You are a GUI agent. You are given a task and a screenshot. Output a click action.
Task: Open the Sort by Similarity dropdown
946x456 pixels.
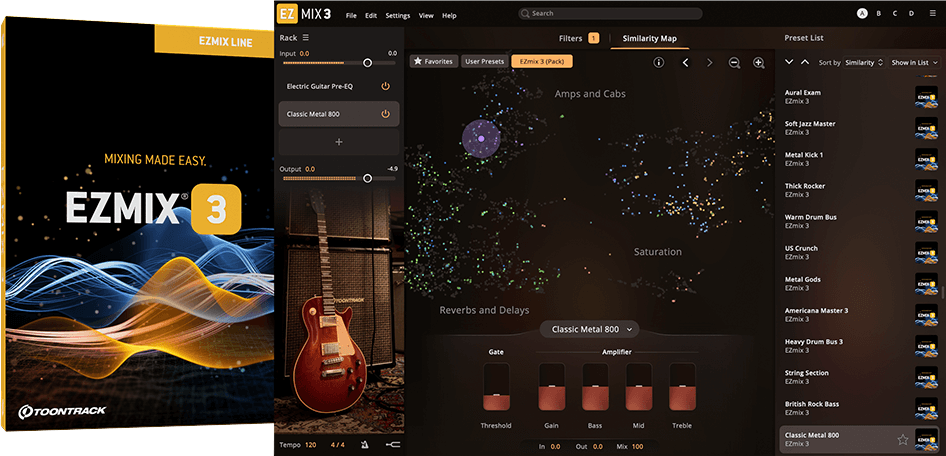tap(863, 62)
